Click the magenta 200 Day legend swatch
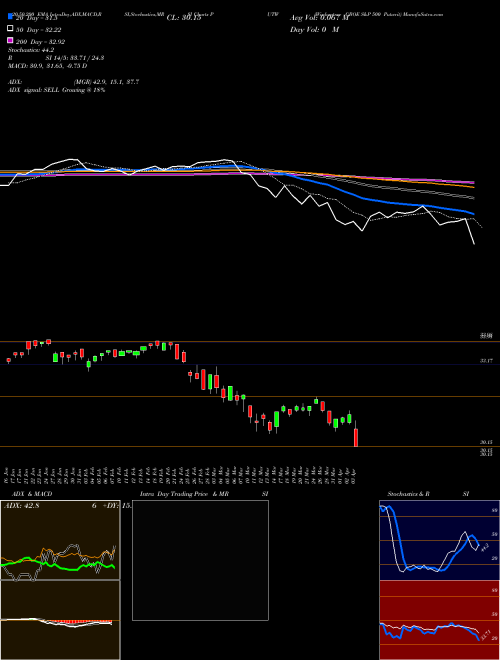500x660 pixels. pyautogui.click(x=10, y=40)
